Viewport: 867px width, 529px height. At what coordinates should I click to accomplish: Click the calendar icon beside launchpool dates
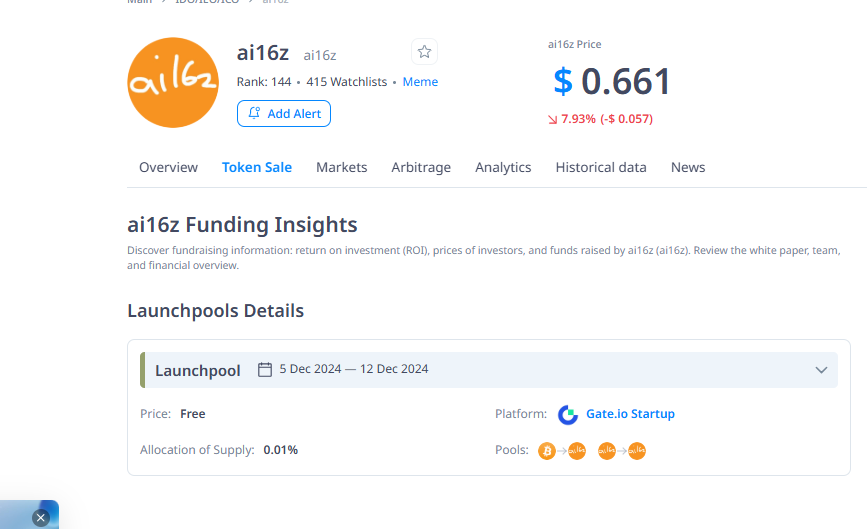265,369
